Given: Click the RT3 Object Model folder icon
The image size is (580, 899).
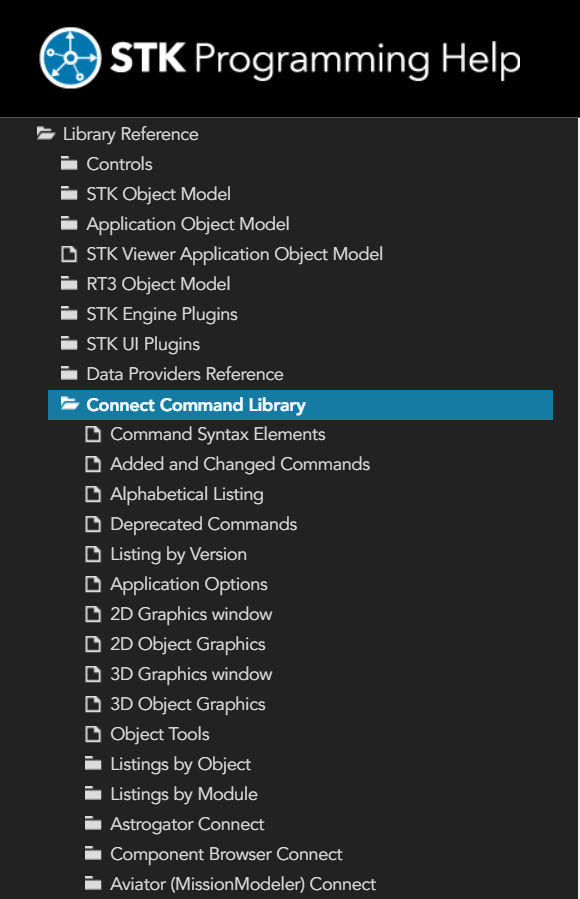Looking at the screenshot, I should coord(69,283).
